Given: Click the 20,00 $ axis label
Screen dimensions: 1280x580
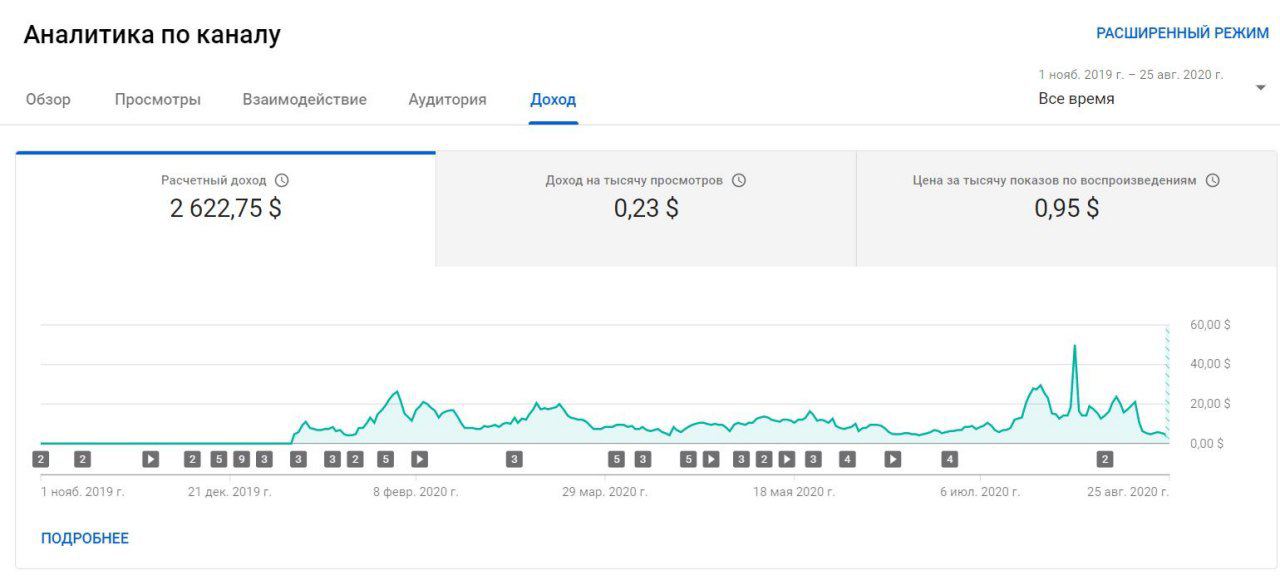Looking at the screenshot, I should point(1210,404).
